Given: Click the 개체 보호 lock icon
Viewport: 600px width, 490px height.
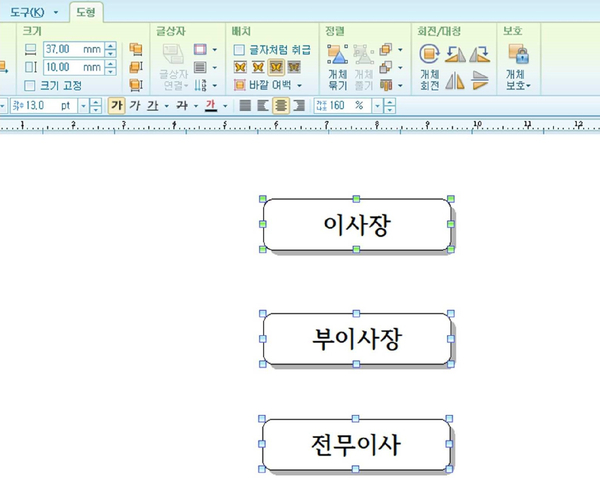Looking at the screenshot, I should (x=518, y=54).
